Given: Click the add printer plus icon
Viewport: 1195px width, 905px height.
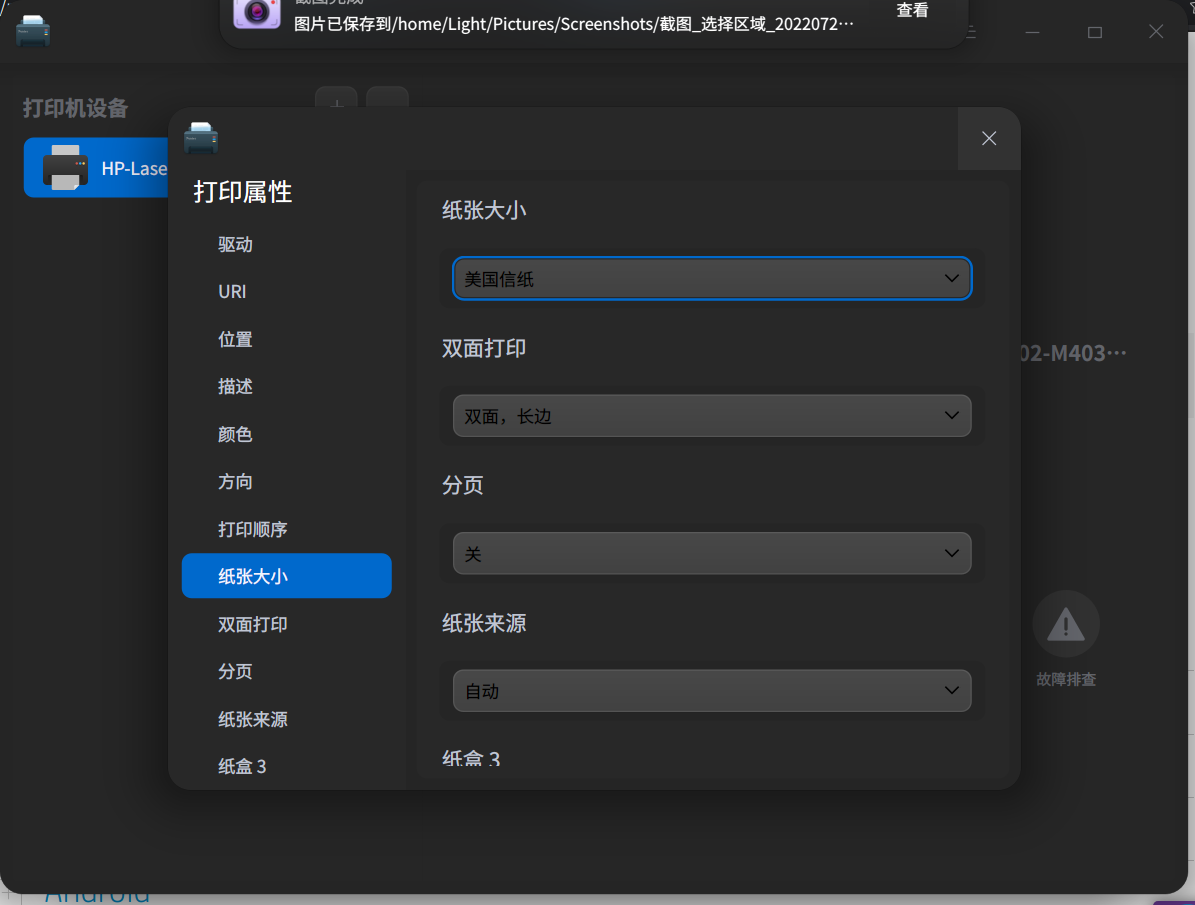Looking at the screenshot, I should tap(336, 101).
